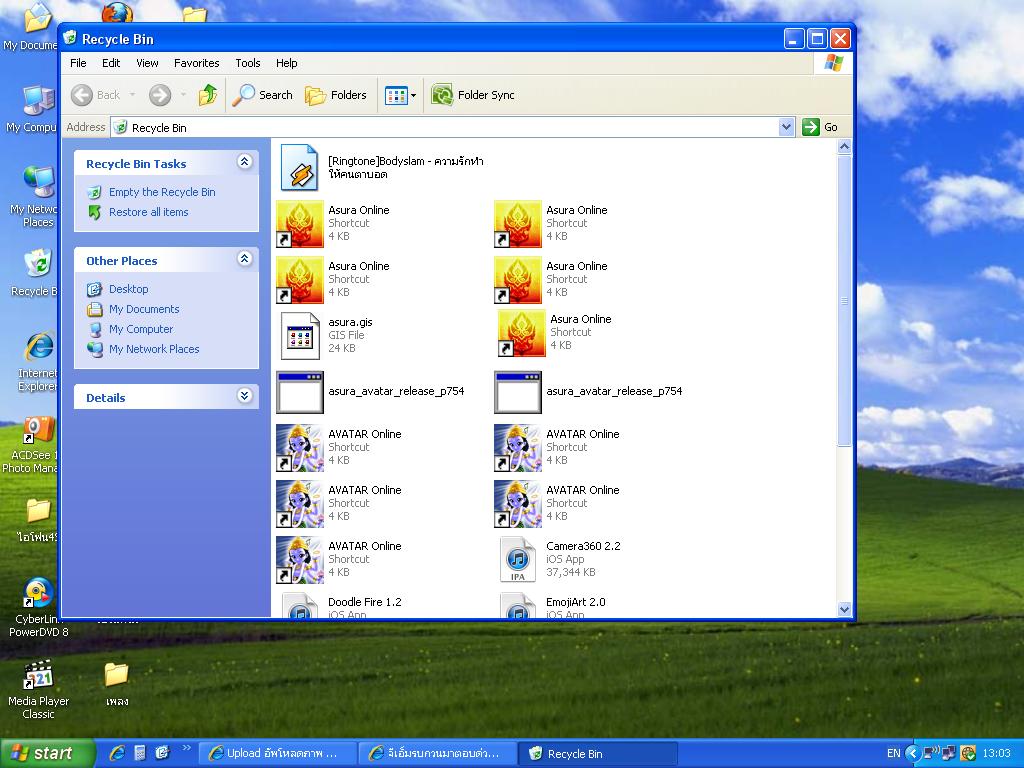Image resolution: width=1024 pixels, height=768 pixels.
Task: Launch Folder Sync from the toolbar
Action: click(x=473, y=95)
